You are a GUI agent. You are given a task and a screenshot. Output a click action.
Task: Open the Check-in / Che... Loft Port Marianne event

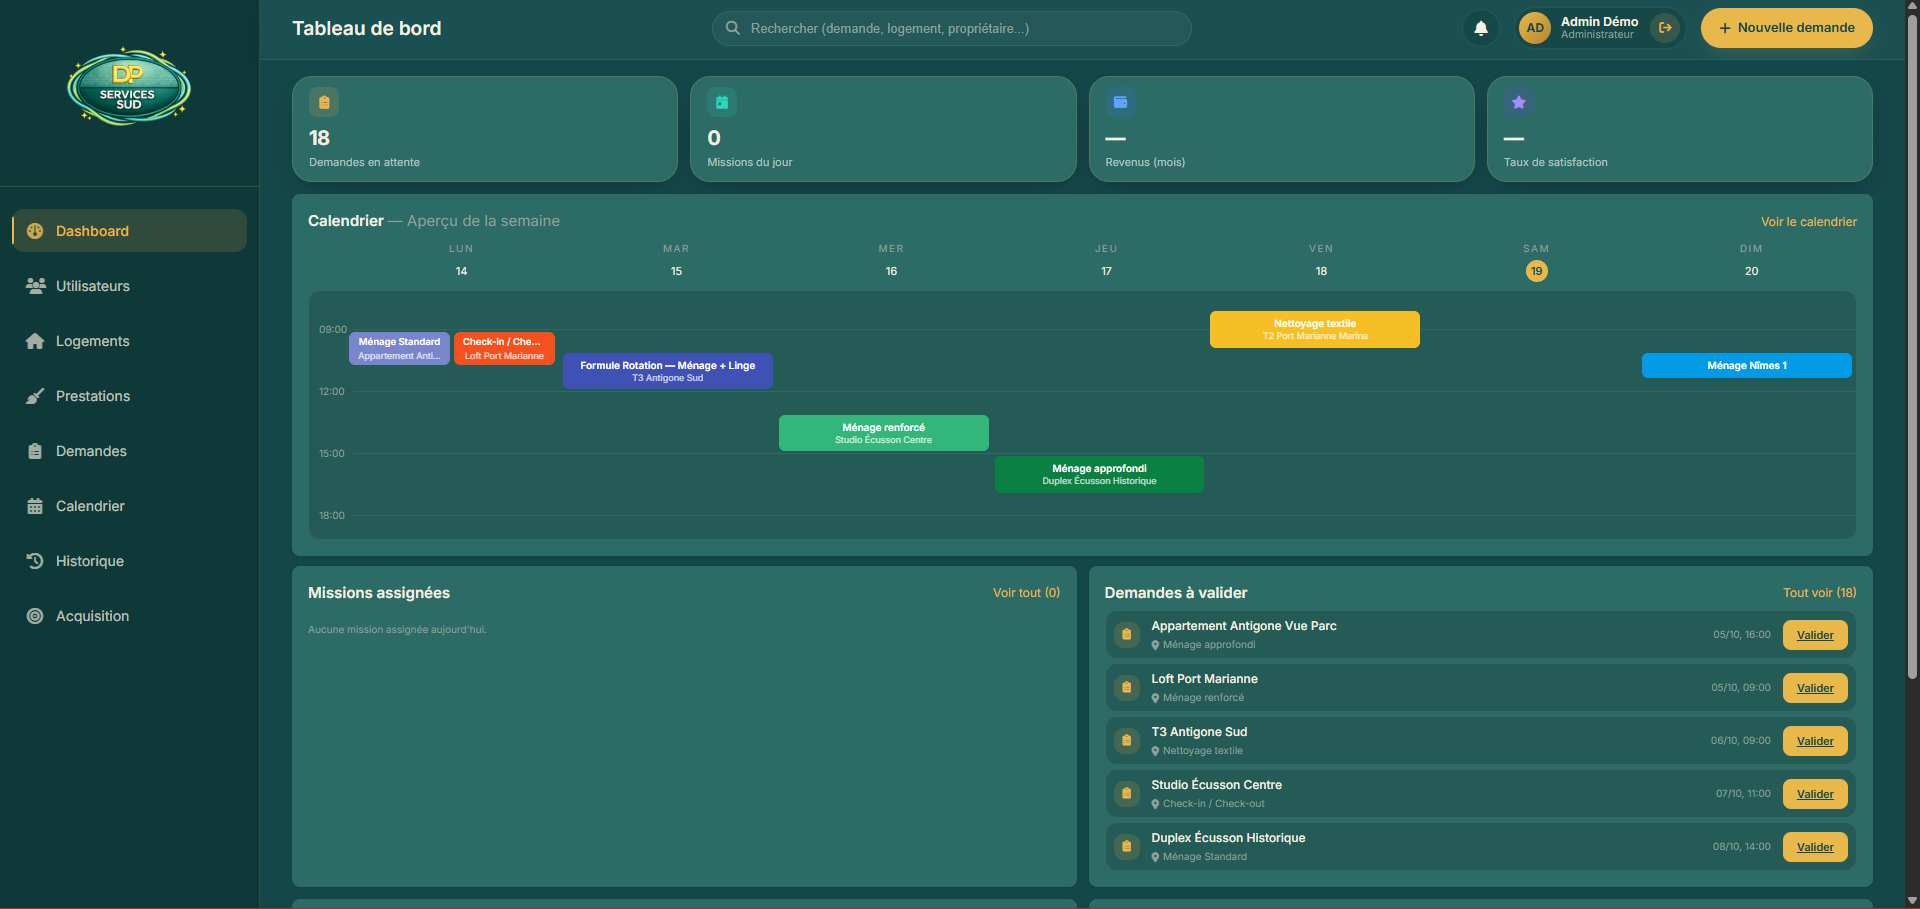pos(504,348)
